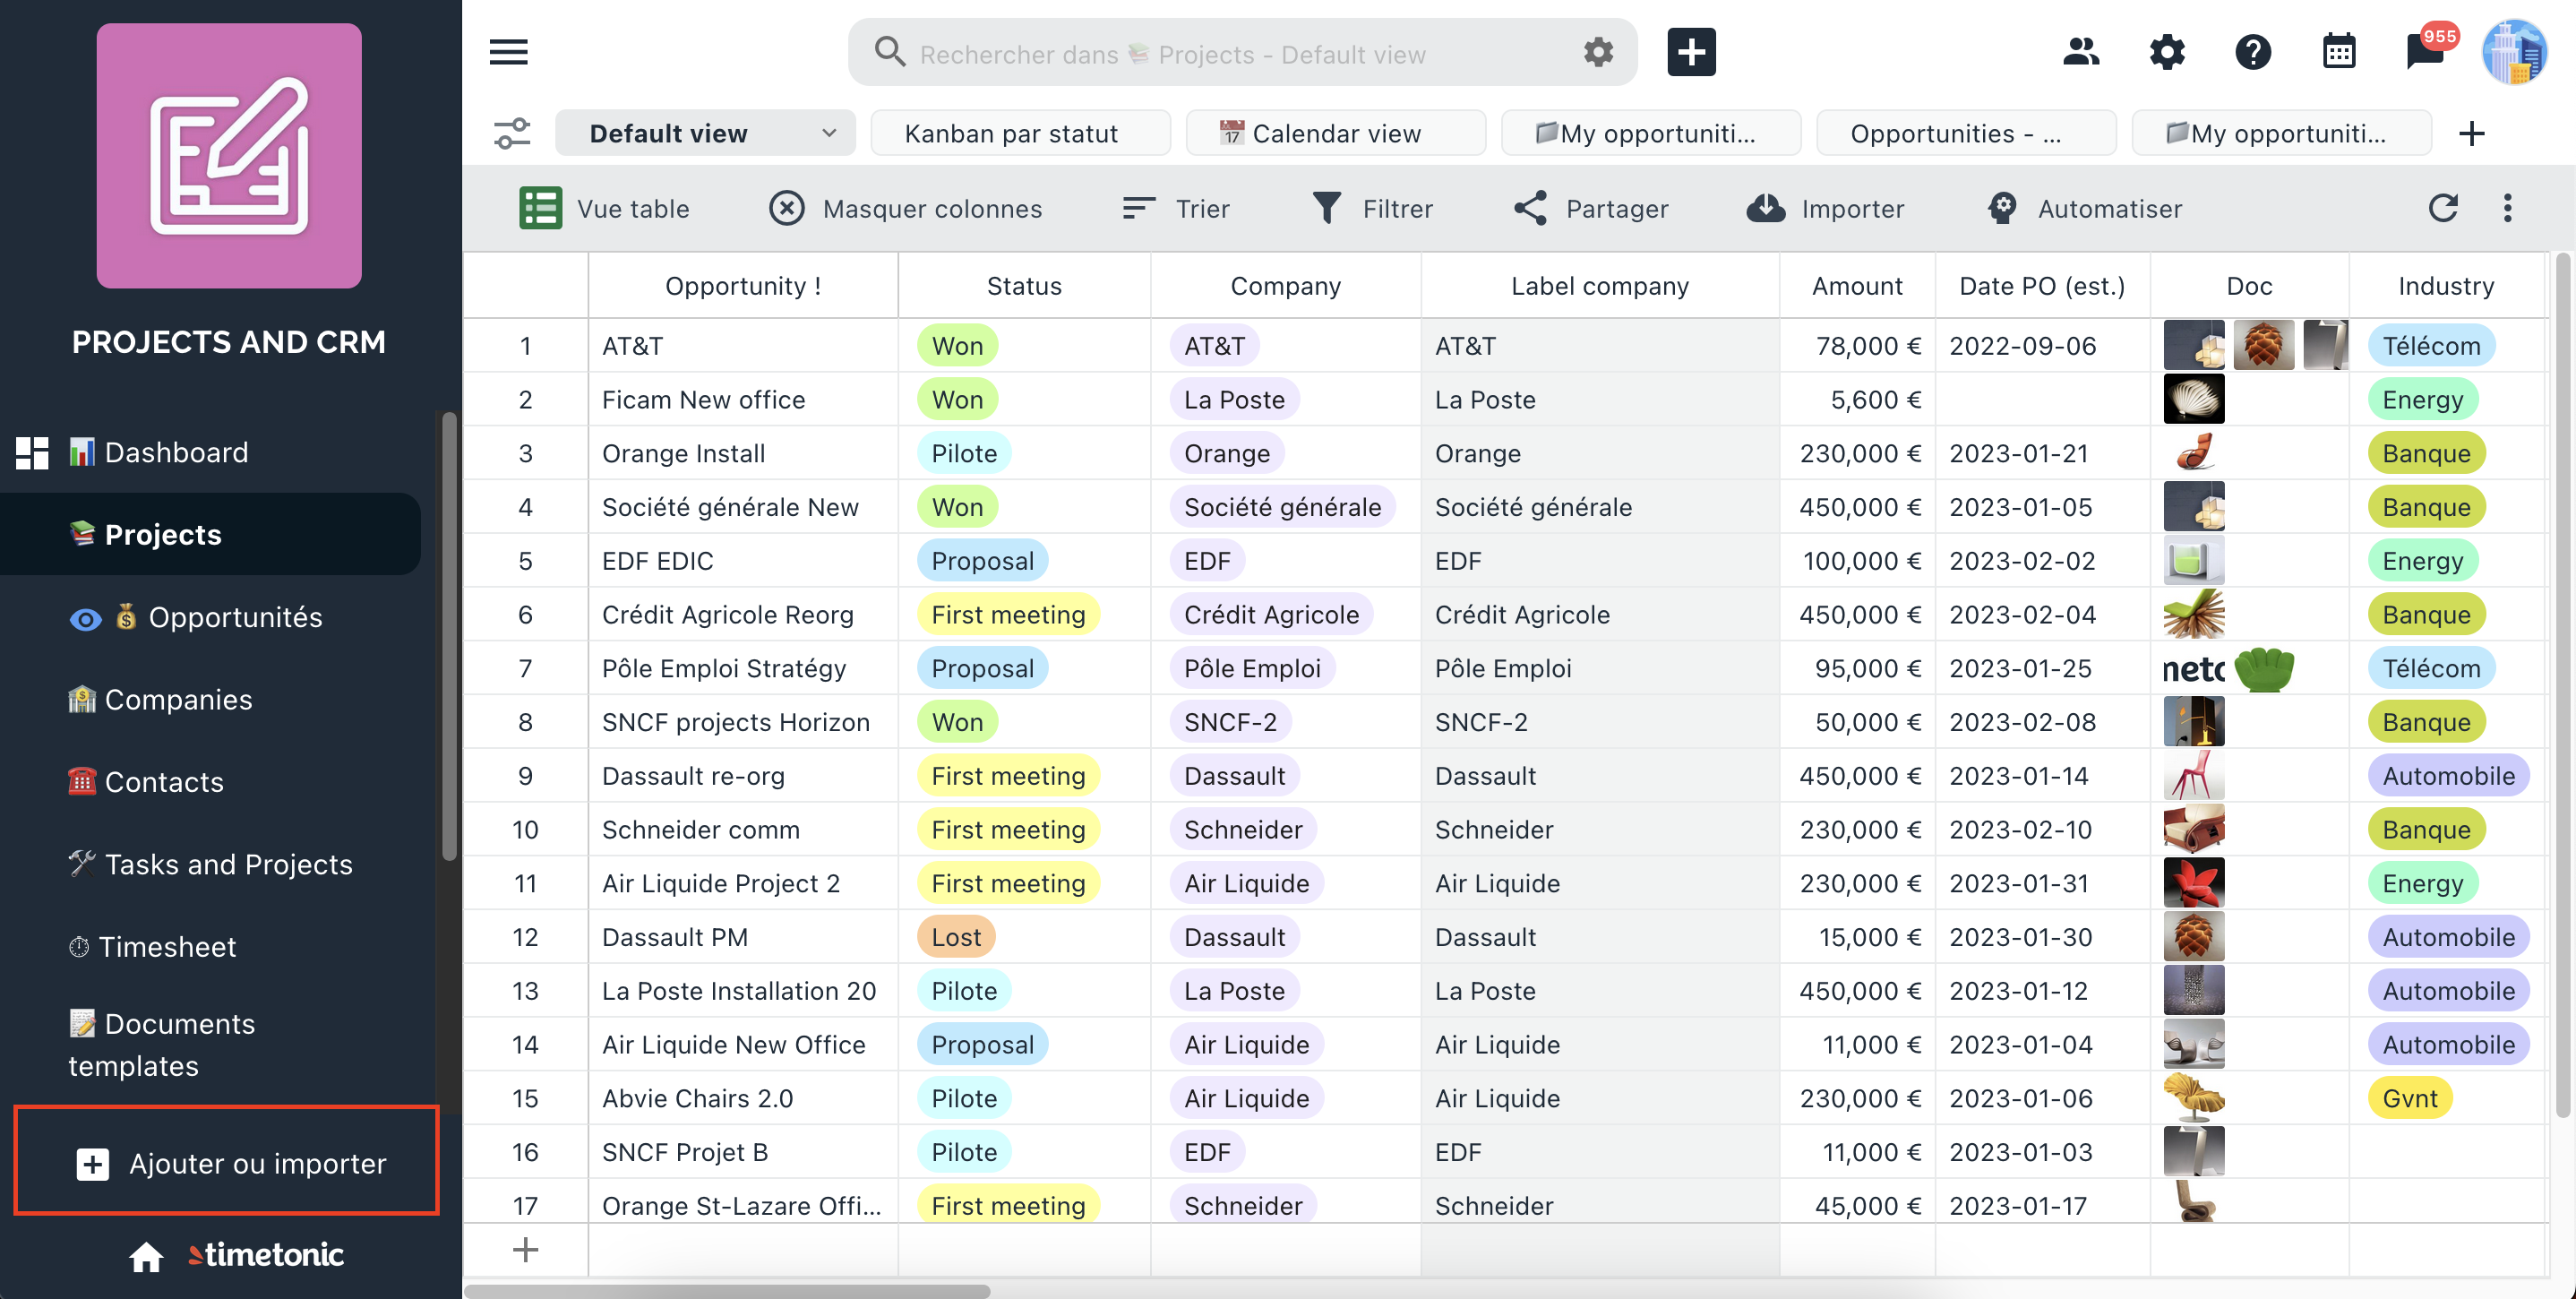Add a new row with plus icon
2576x1299 pixels.
[x=525, y=1249]
